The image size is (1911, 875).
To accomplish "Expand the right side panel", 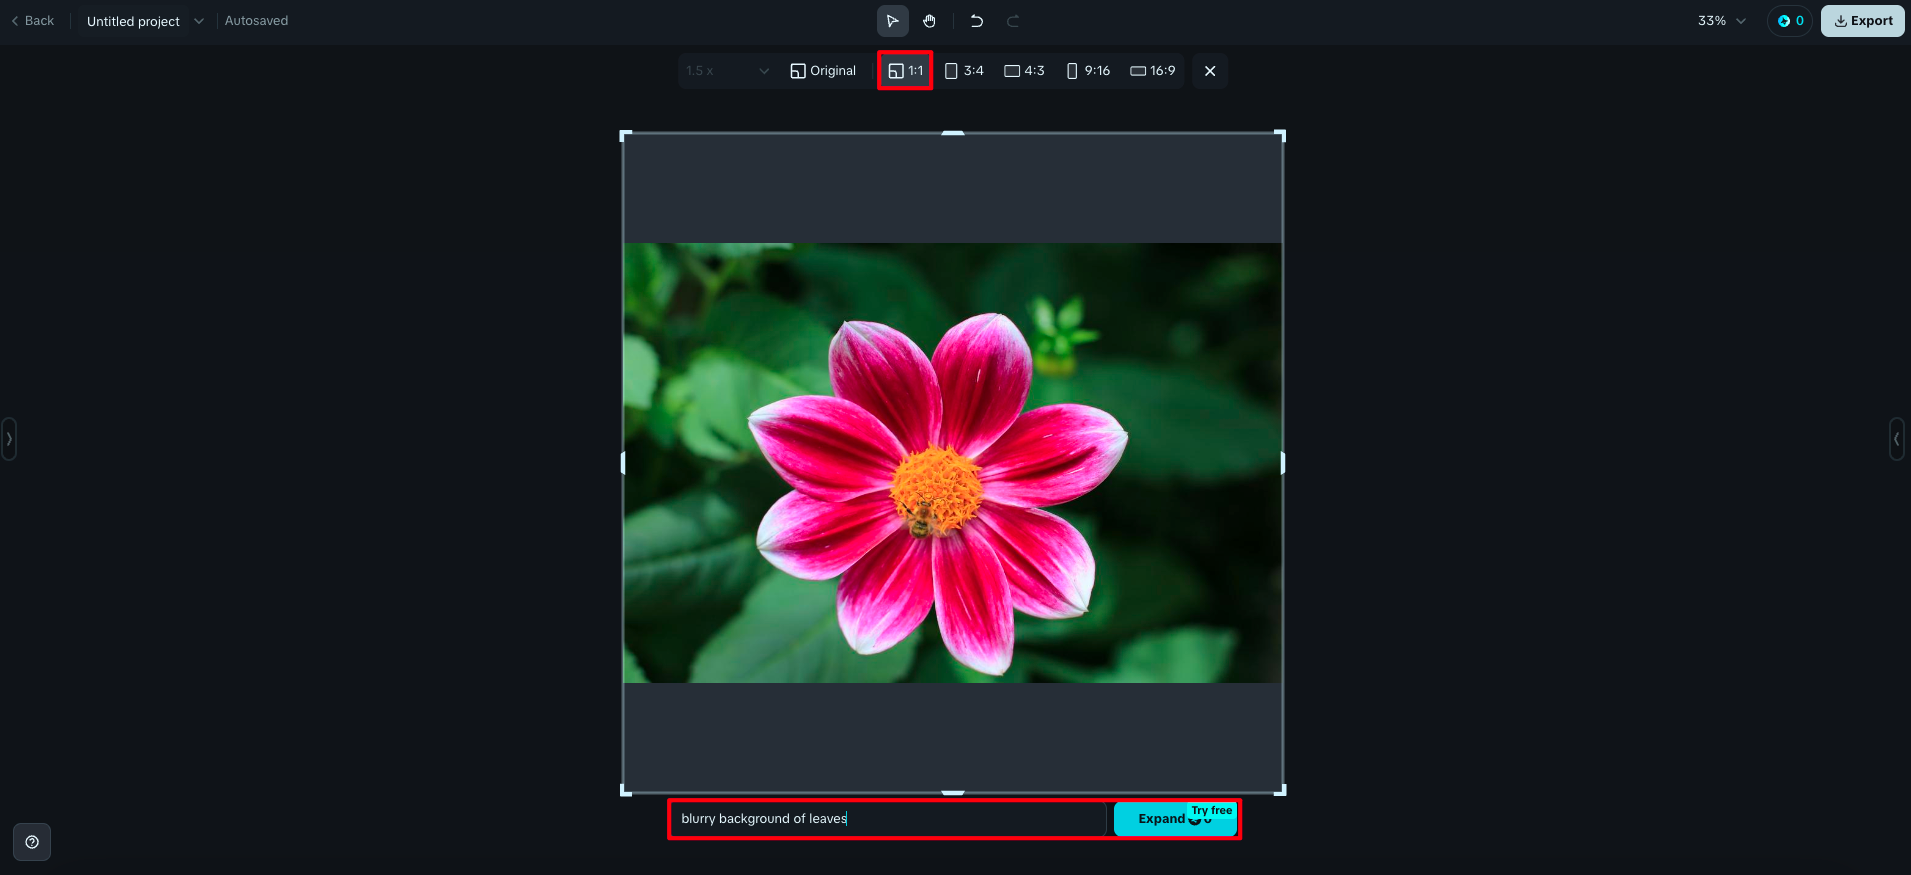I will [1896, 439].
